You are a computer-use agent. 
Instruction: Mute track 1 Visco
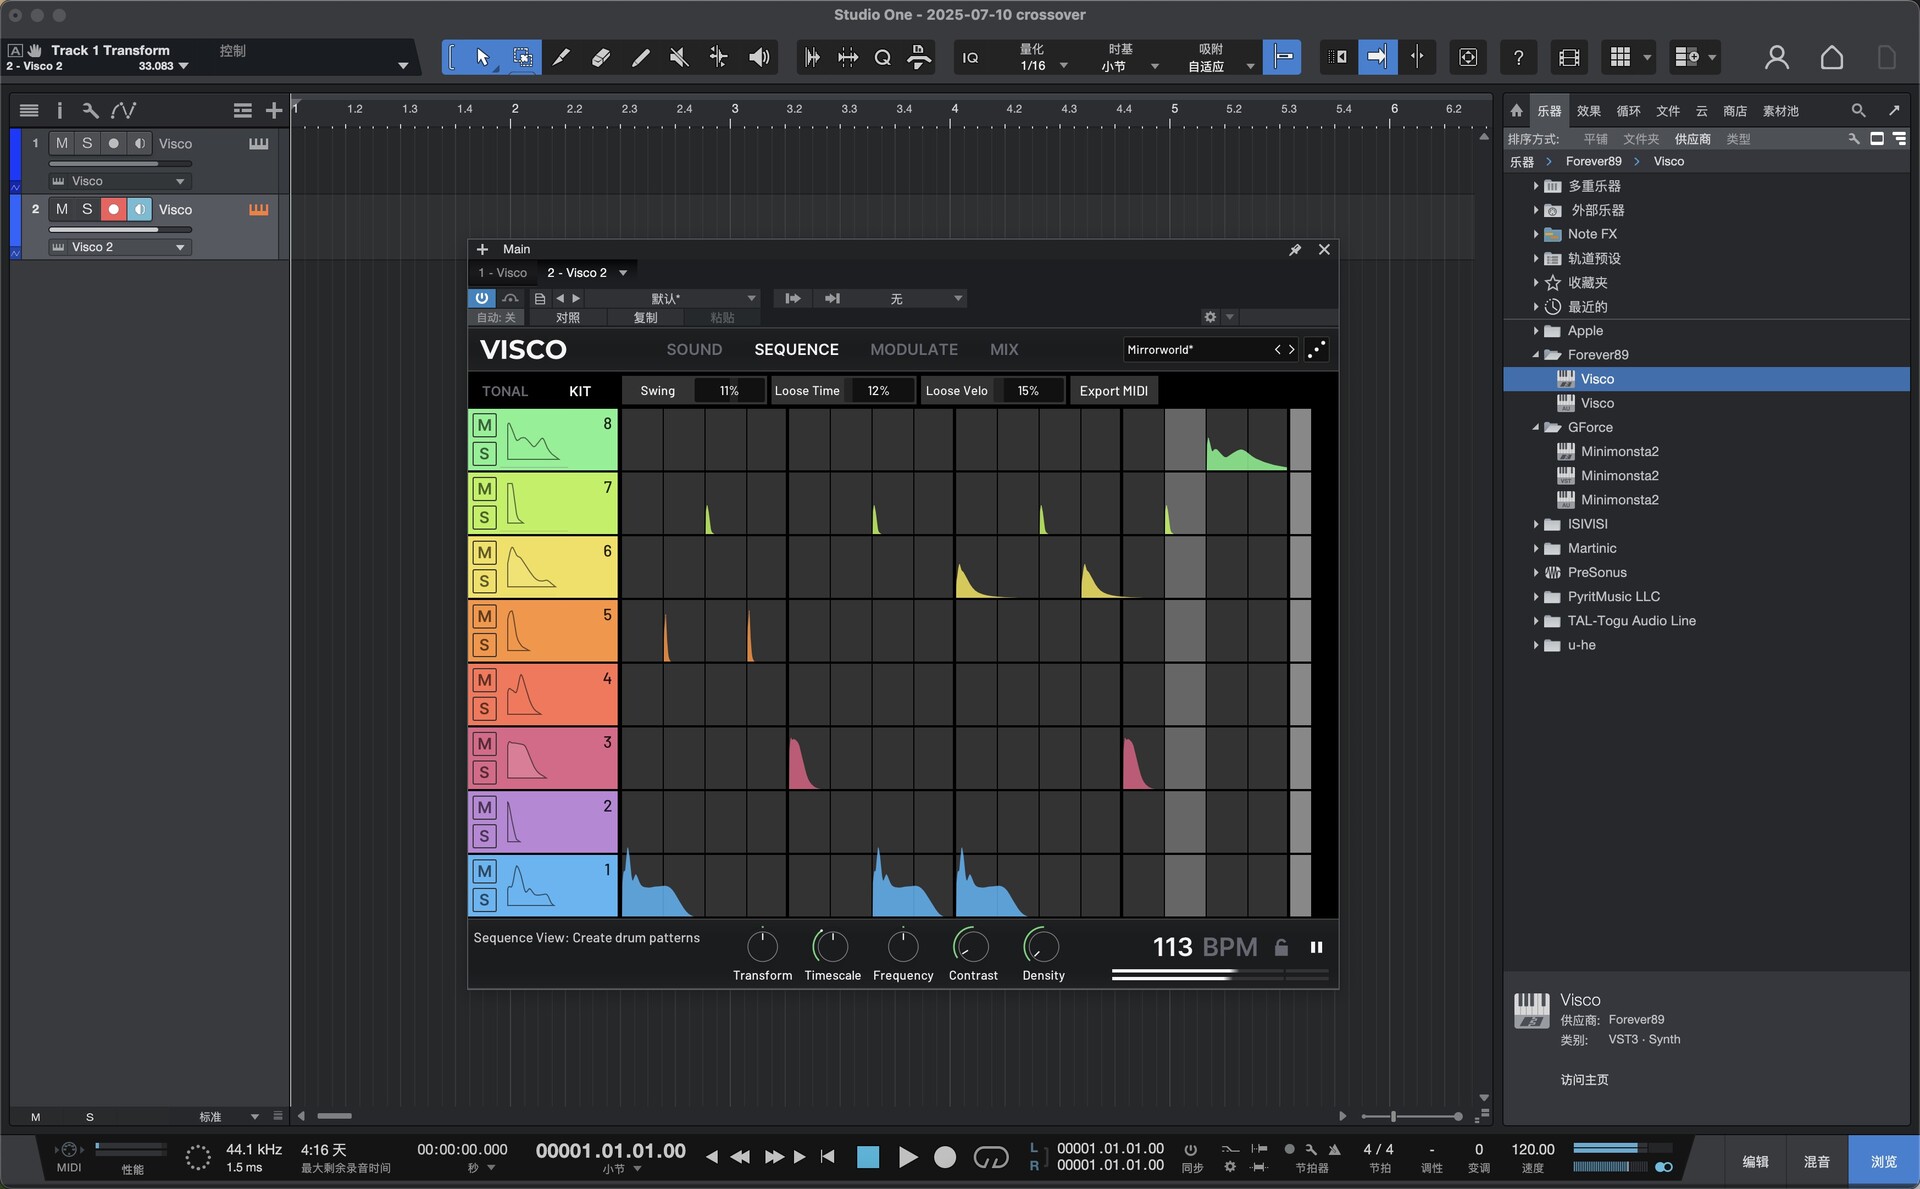(62, 143)
